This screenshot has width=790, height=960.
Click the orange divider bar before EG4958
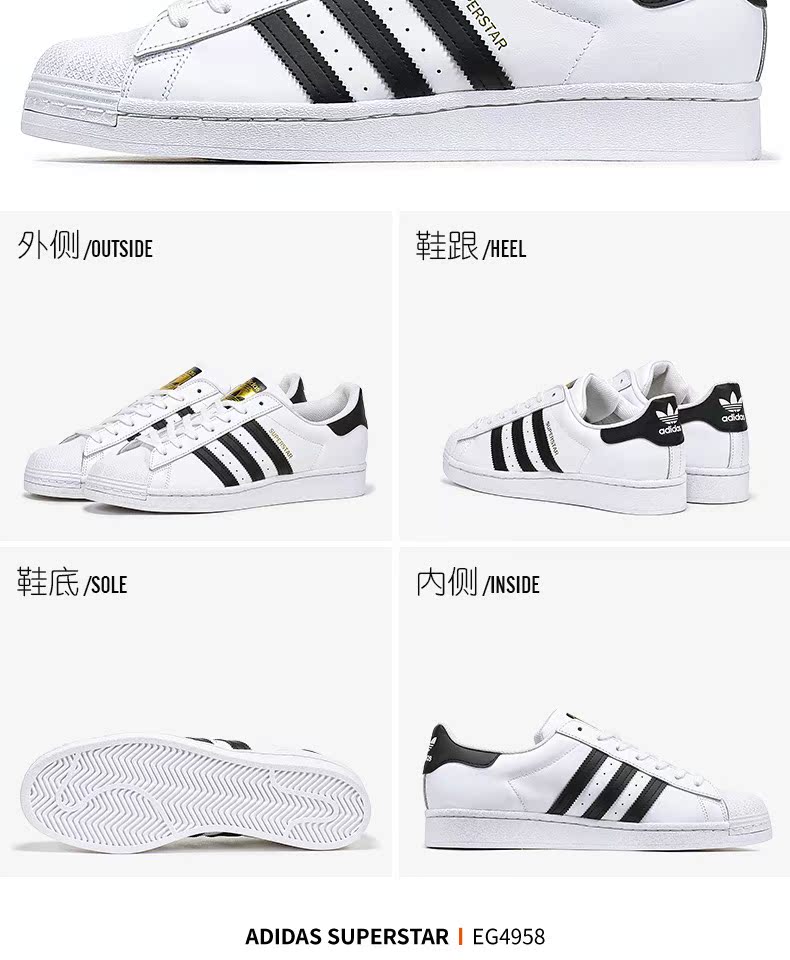[x=461, y=937]
